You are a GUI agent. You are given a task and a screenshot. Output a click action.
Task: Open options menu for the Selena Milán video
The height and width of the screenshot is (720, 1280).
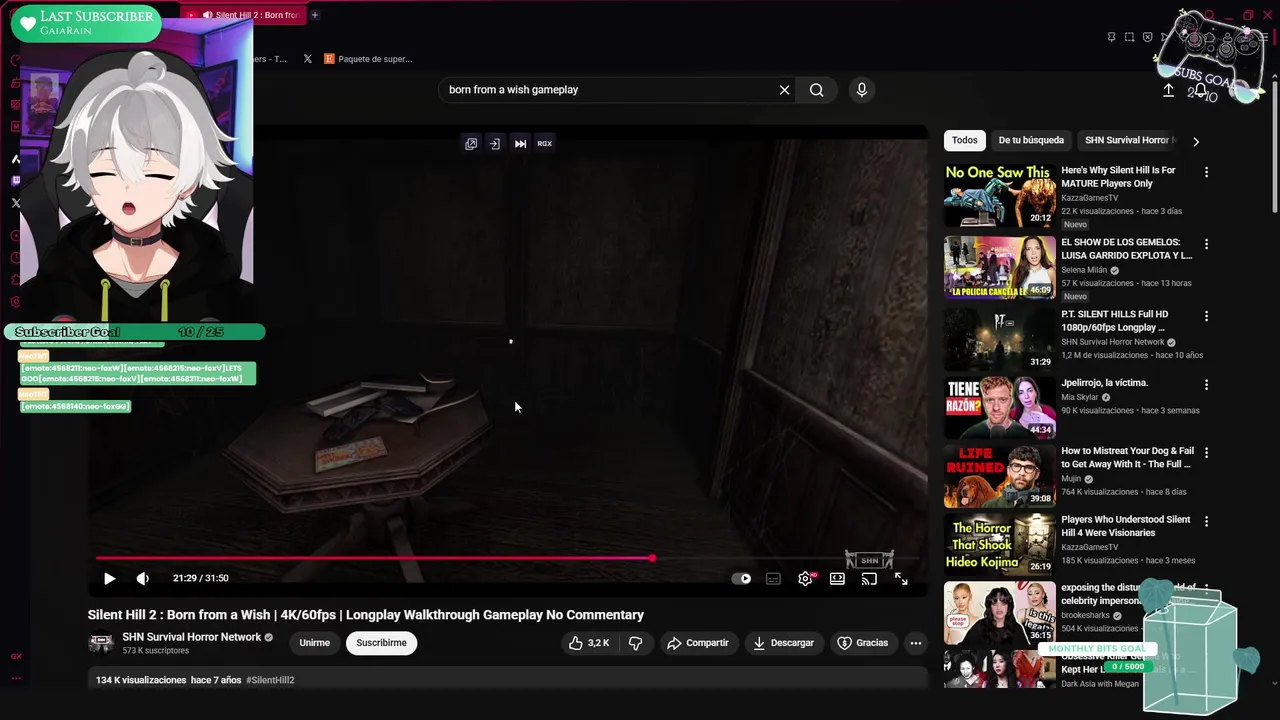pyautogui.click(x=1206, y=244)
